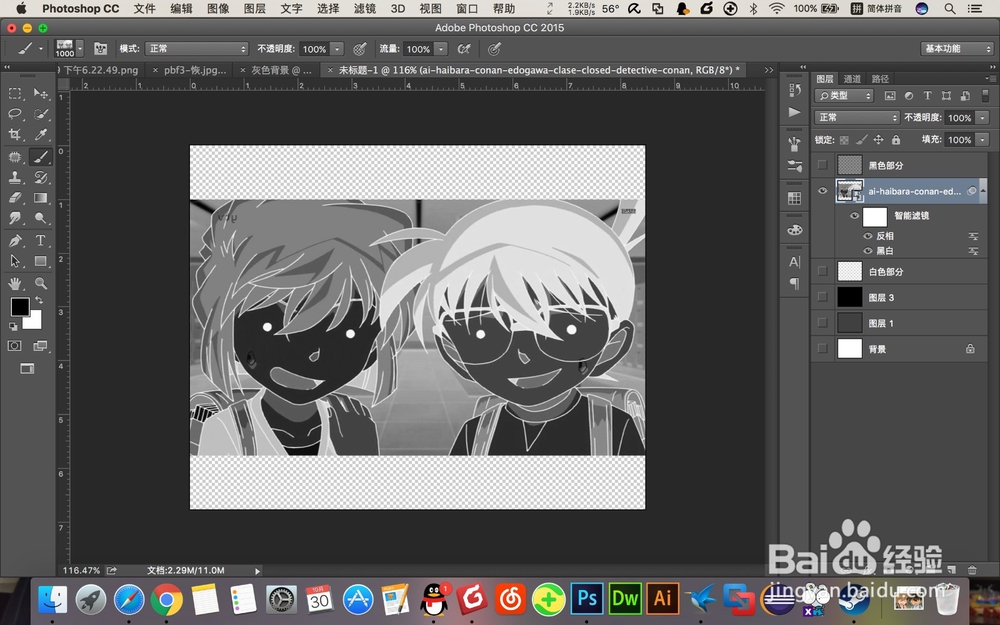The image size is (1000, 625).
Task: Select the Eraser tool
Action: coord(15,198)
